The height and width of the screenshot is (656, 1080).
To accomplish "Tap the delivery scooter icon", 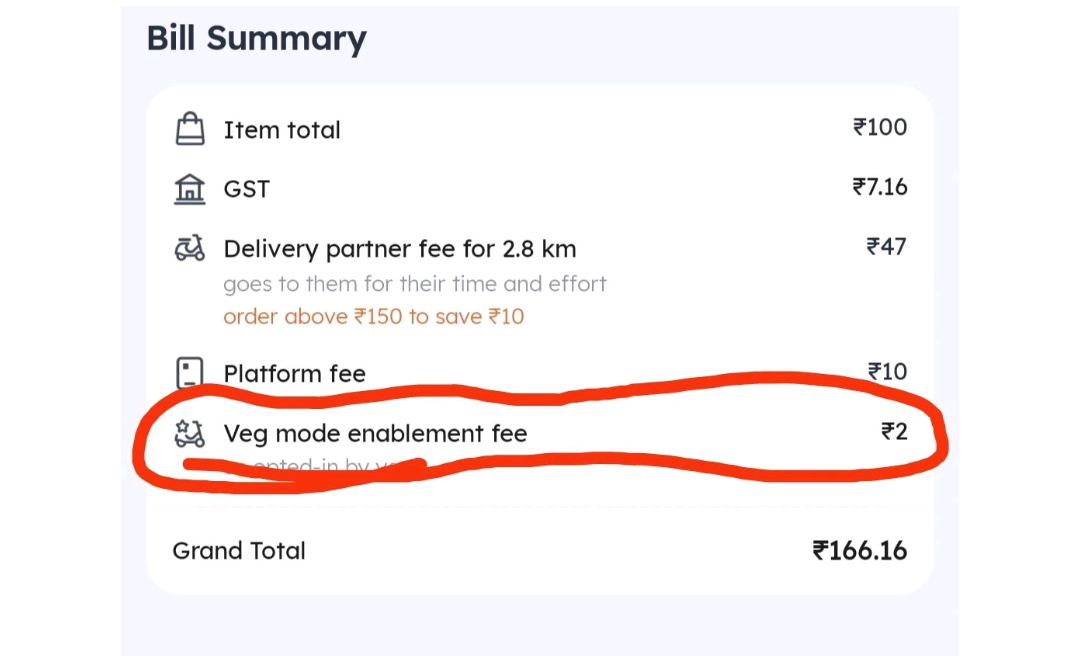I will pos(189,248).
